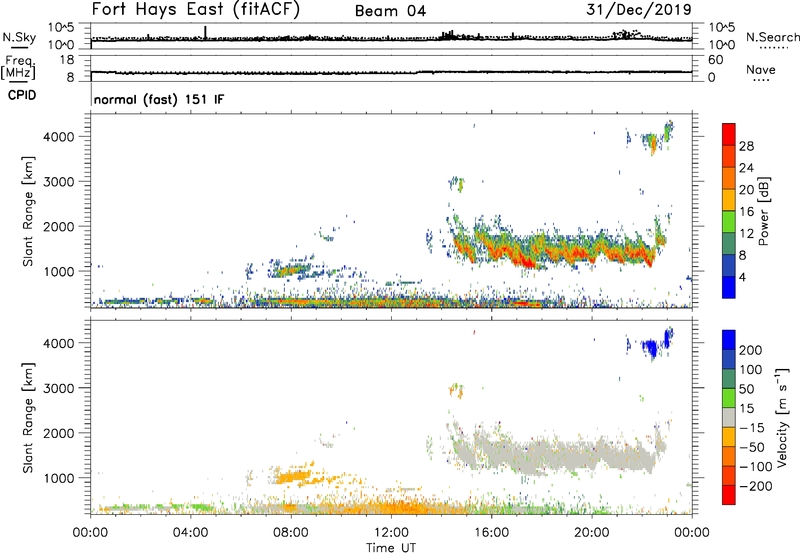Click the "Beam 04" label

click(x=390, y=11)
